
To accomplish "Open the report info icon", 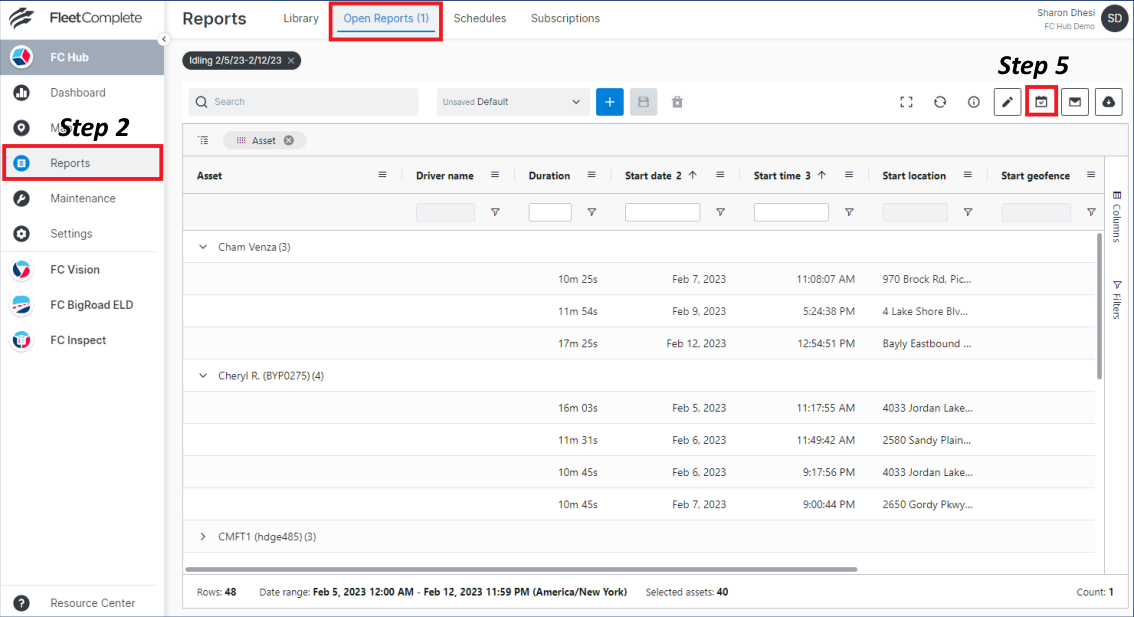I will [974, 102].
